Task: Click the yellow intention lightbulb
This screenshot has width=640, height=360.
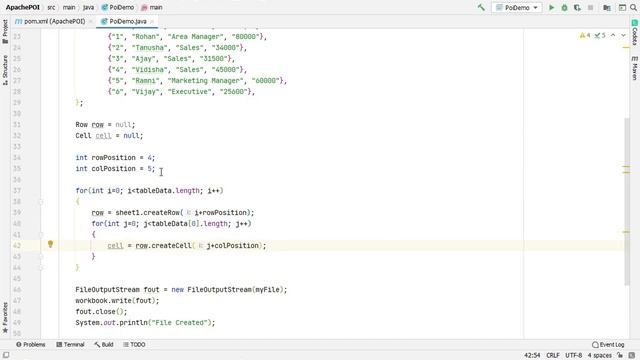Action: (50, 244)
